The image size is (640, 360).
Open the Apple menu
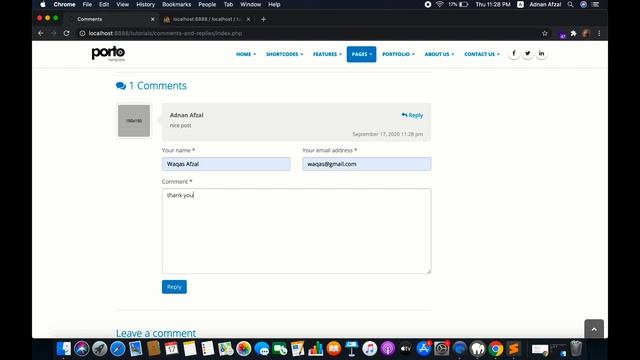pos(43,4)
